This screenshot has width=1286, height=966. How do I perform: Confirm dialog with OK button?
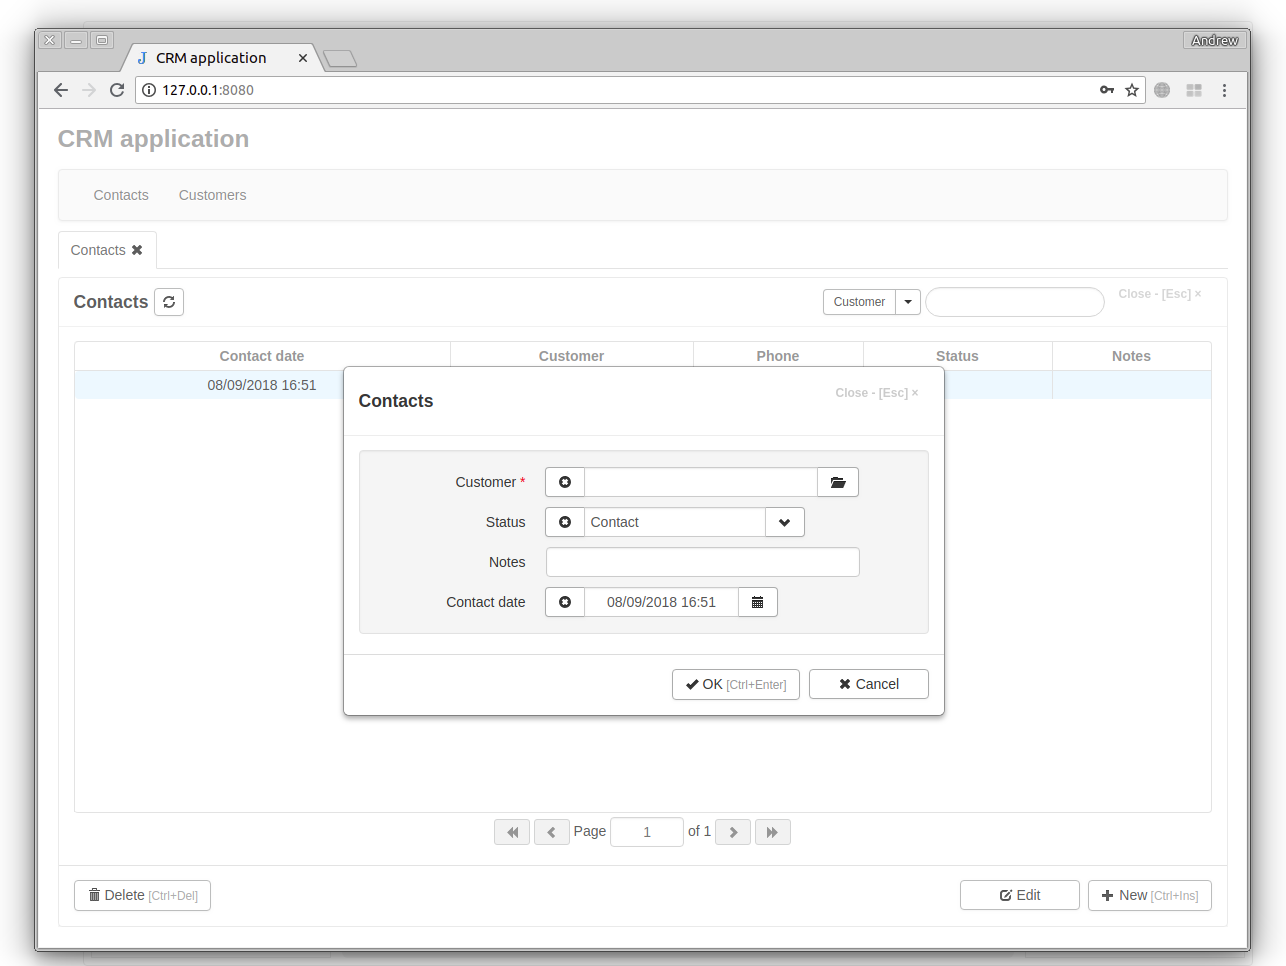(736, 684)
